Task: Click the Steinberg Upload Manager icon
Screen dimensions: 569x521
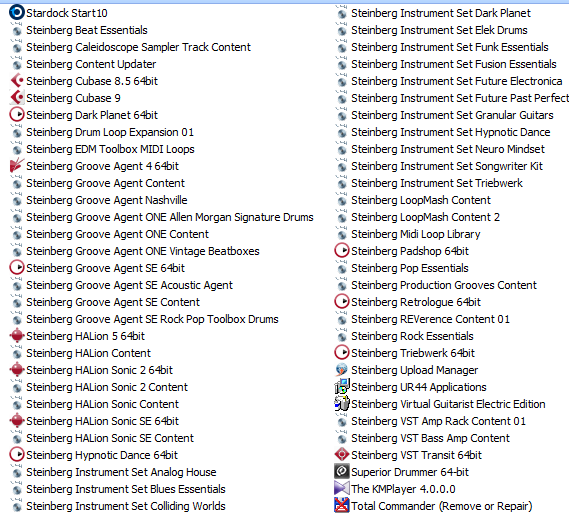Action: [x=341, y=370]
